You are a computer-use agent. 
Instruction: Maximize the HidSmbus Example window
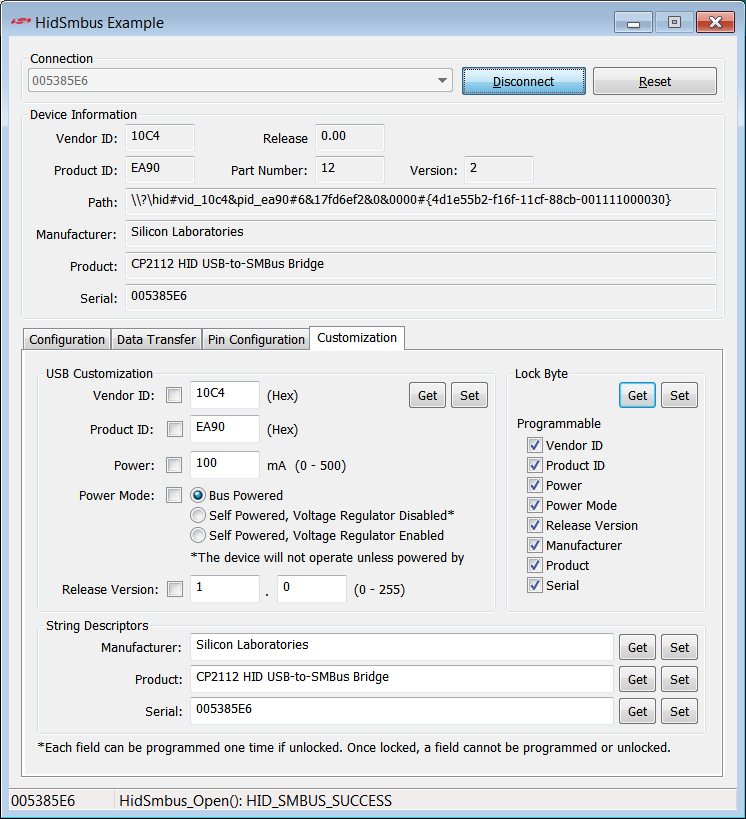click(x=674, y=22)
